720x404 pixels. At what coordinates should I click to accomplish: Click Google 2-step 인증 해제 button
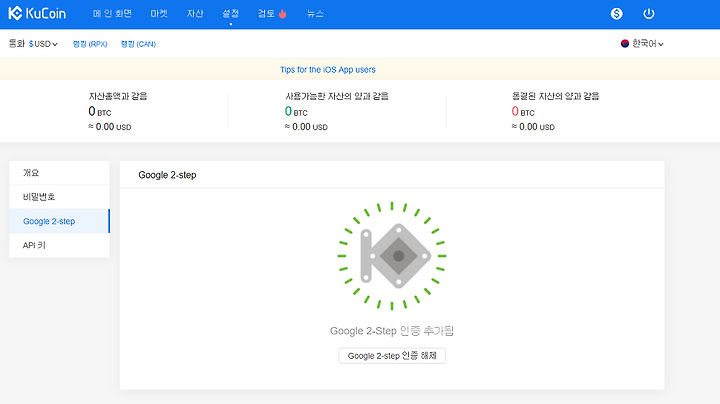(392, 356)
